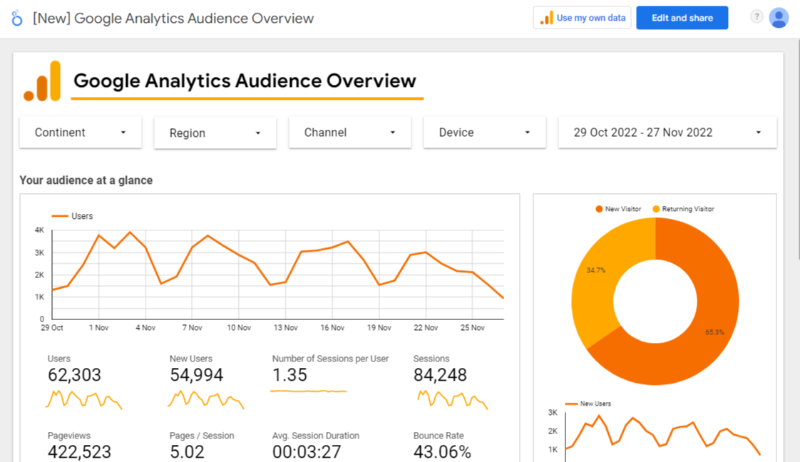Click the Pages / Session value 5.02

coord(187,452)
